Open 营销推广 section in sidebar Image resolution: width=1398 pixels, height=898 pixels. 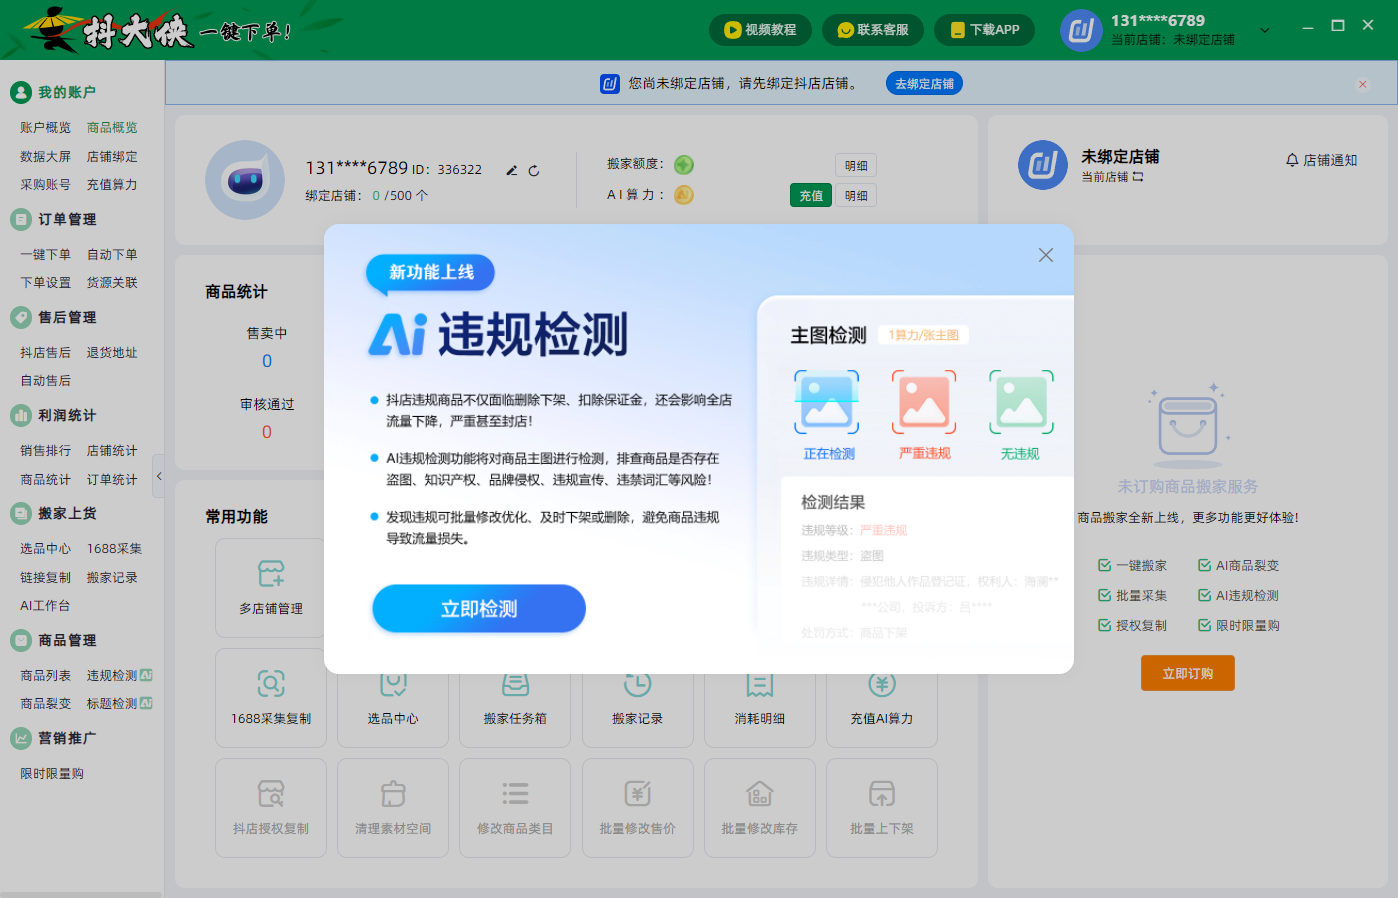tap(54, 738)
